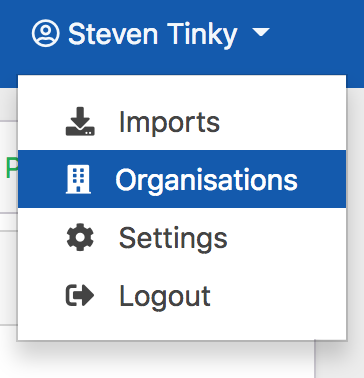Viewport: 364px width, 378px height.
Task: Collapse the menu using the caret after Steven Tinky
Action: pos(261,32)
